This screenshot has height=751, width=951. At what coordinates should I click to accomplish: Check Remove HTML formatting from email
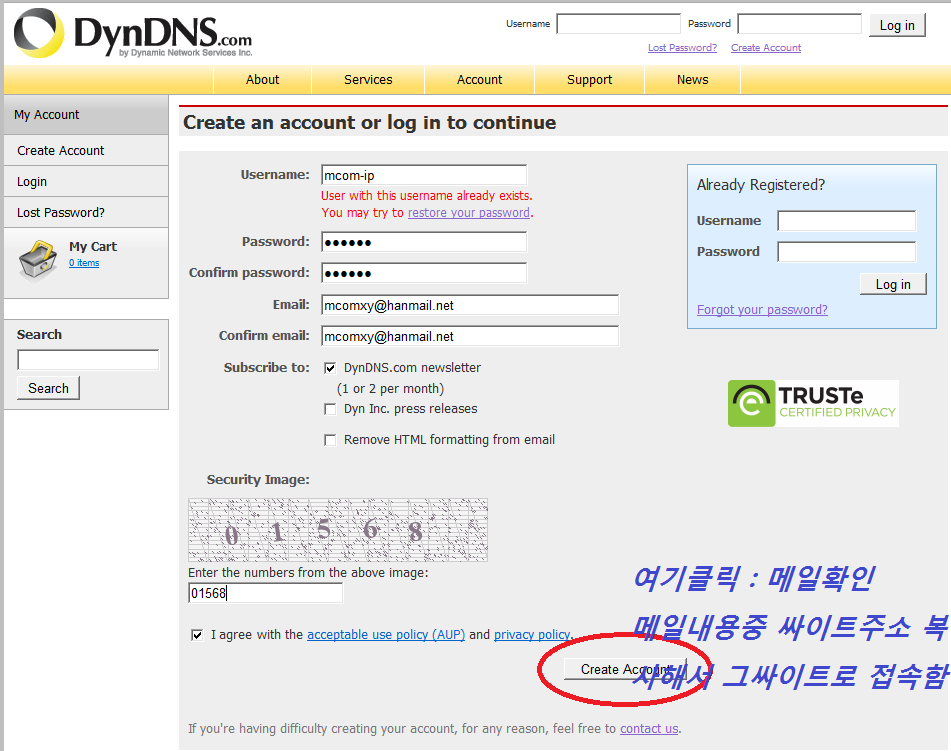[x=330, y=440]
